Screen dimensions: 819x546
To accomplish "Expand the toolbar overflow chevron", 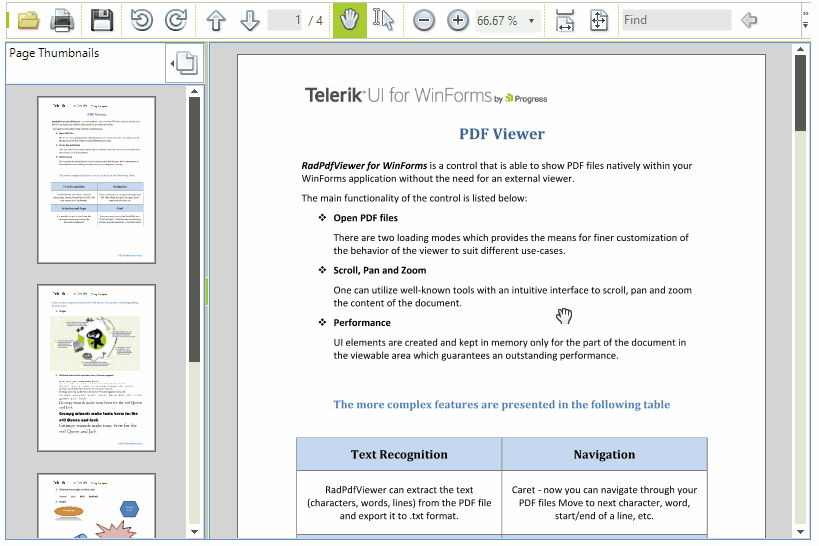I will (x=806, y=20).
